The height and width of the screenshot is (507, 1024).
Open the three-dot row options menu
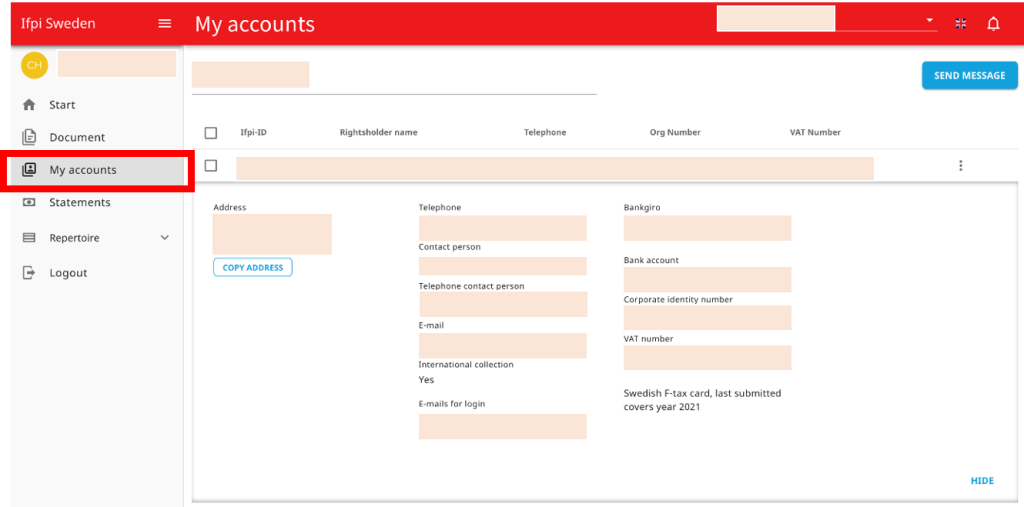(x=960, y=166)
